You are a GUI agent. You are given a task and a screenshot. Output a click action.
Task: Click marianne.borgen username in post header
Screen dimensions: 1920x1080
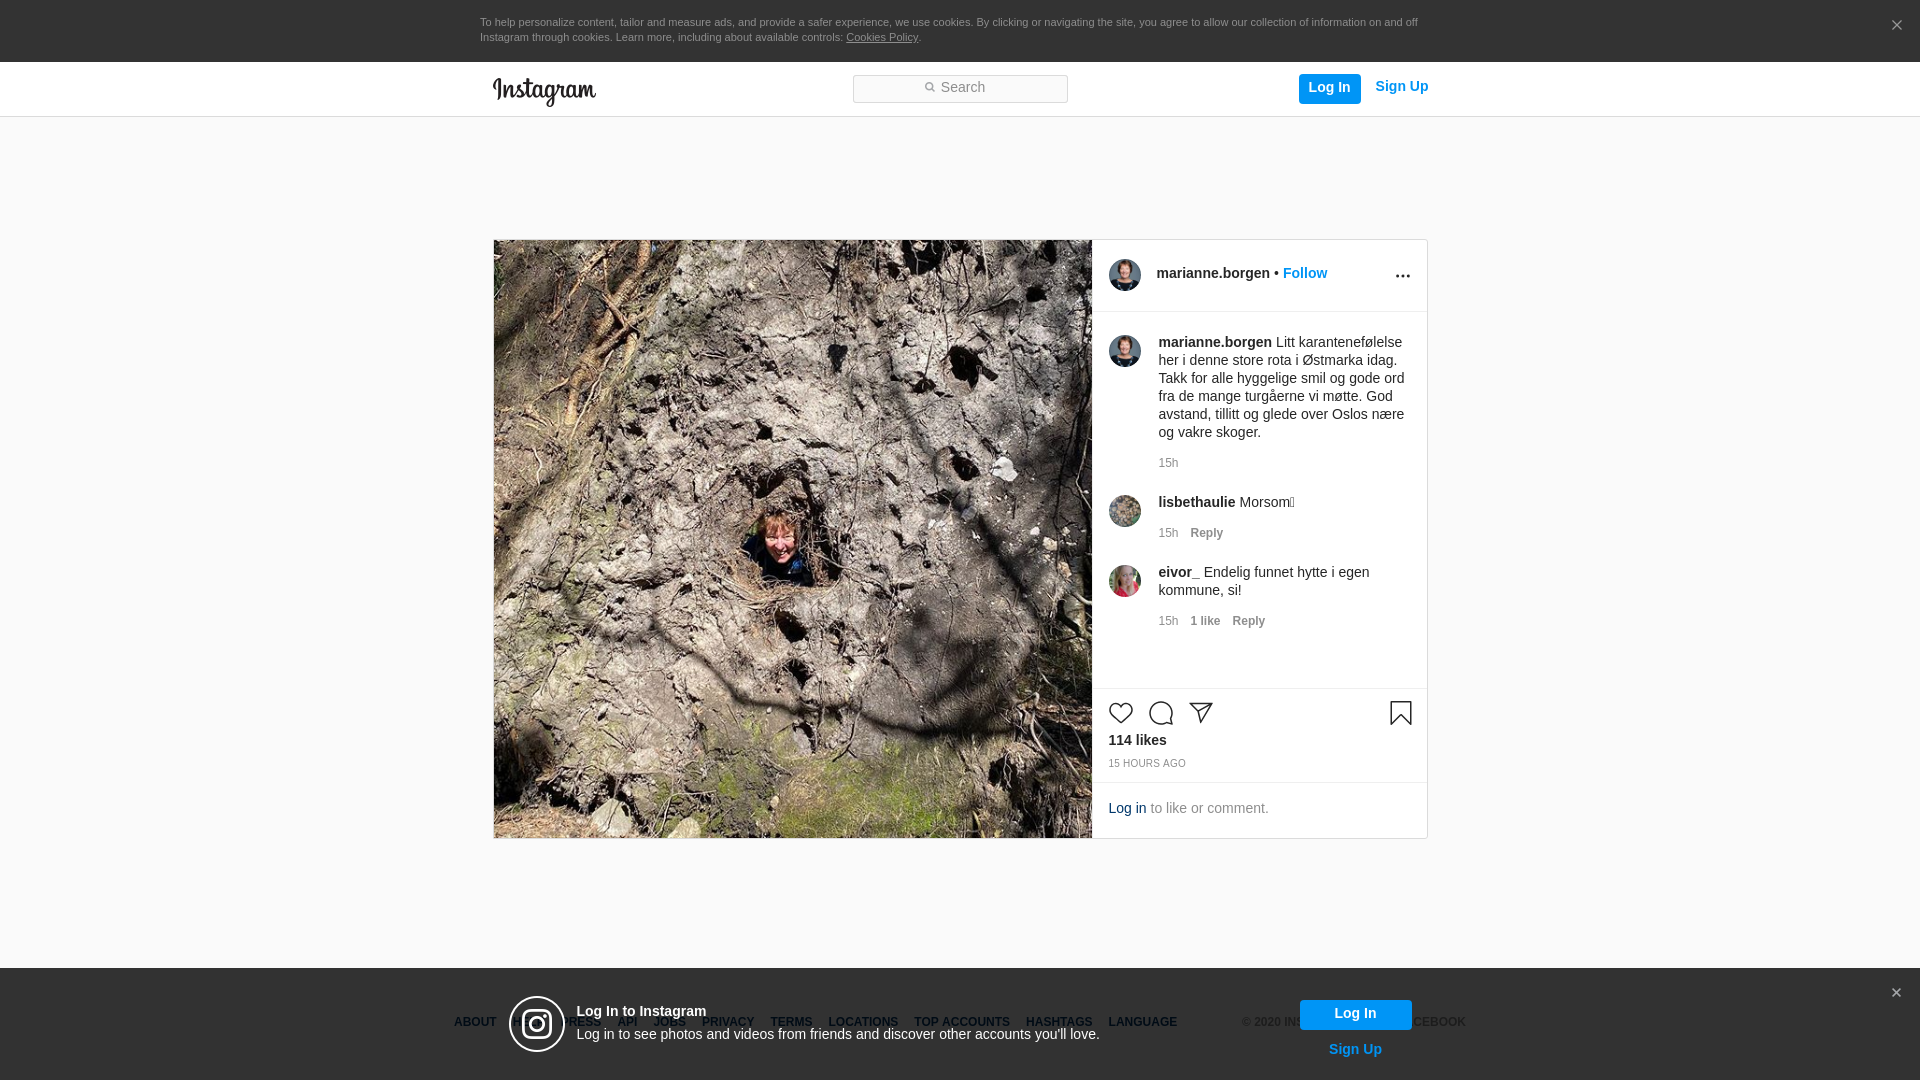tap(1213, 273)
